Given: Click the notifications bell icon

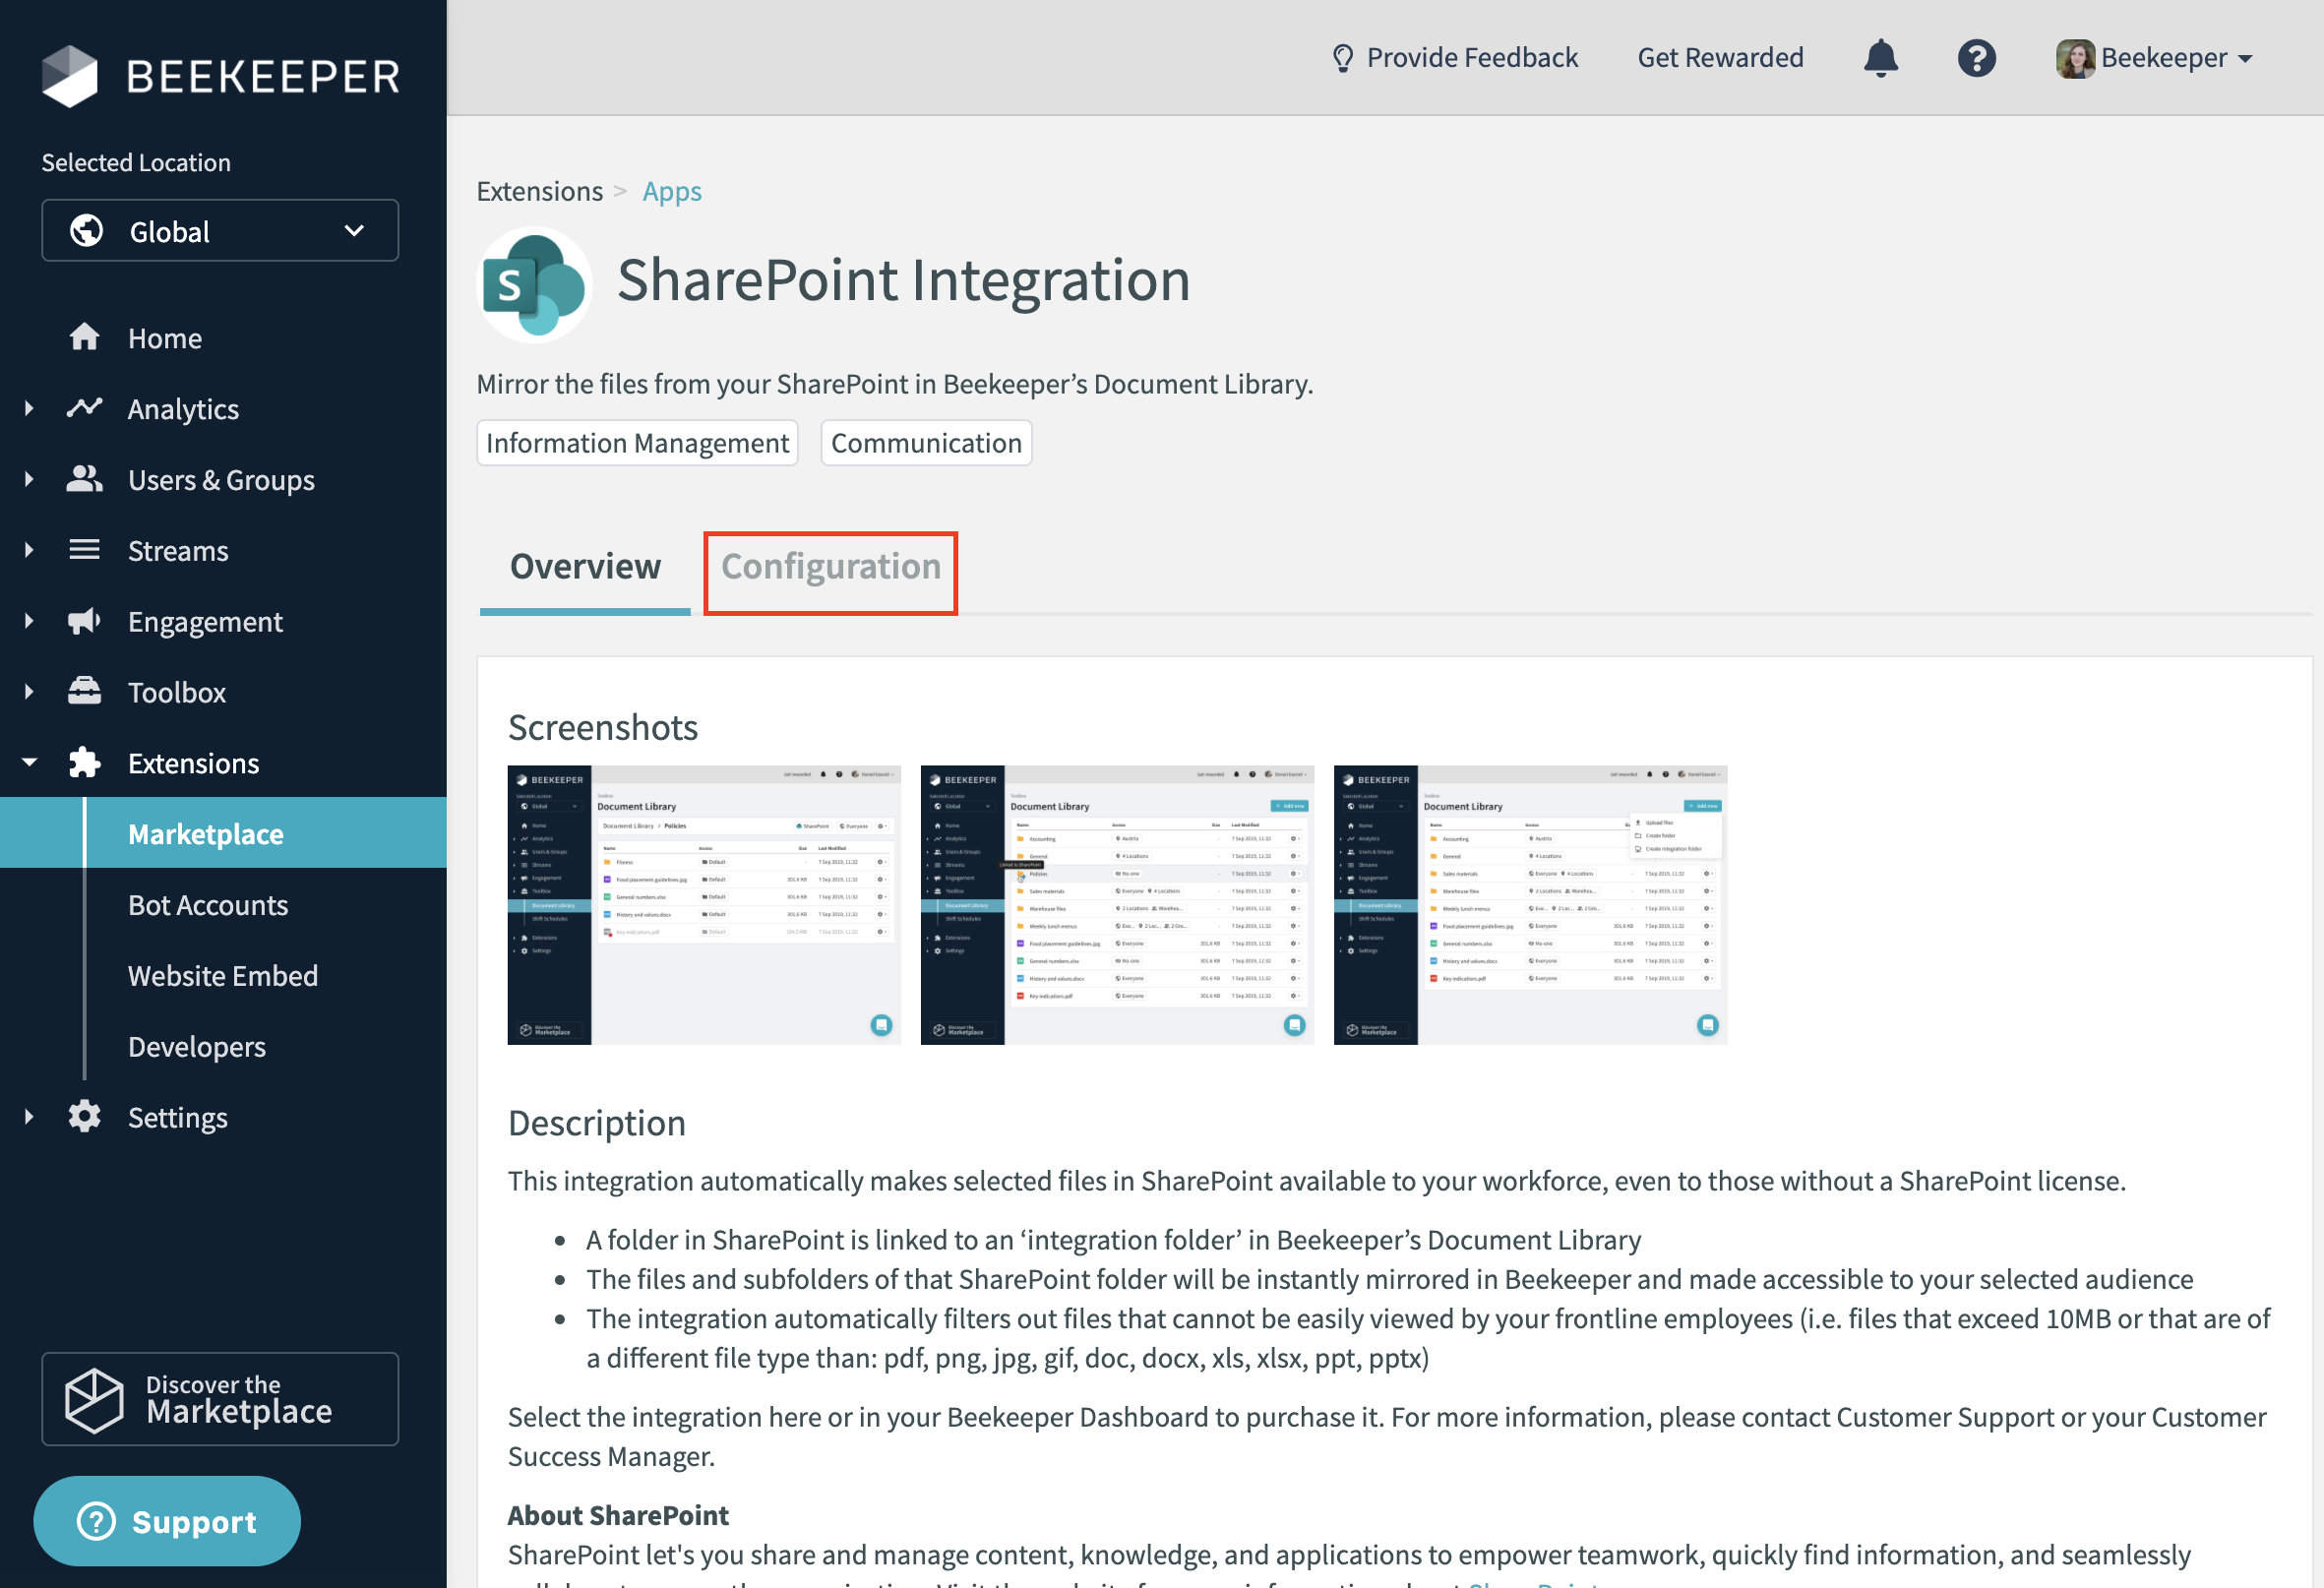Looking at the screenshot, I should (x=1880, y=58).
